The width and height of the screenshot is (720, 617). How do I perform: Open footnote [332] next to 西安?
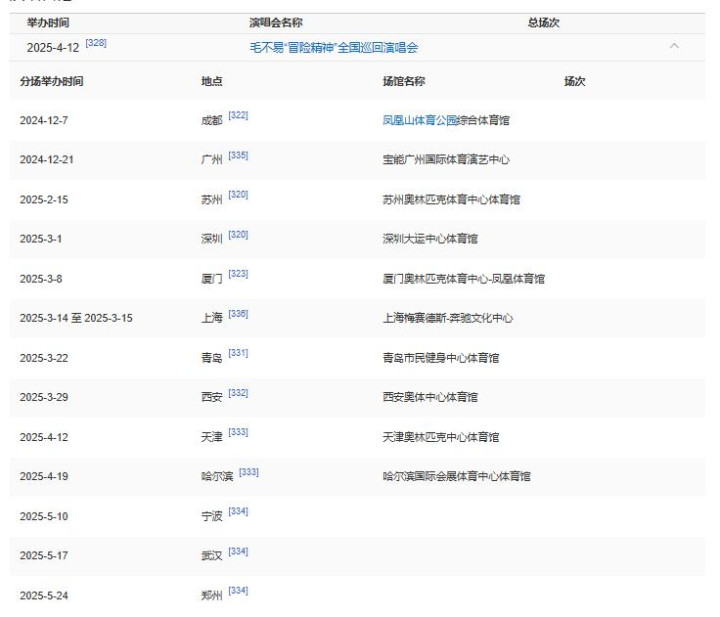[238, 393]
